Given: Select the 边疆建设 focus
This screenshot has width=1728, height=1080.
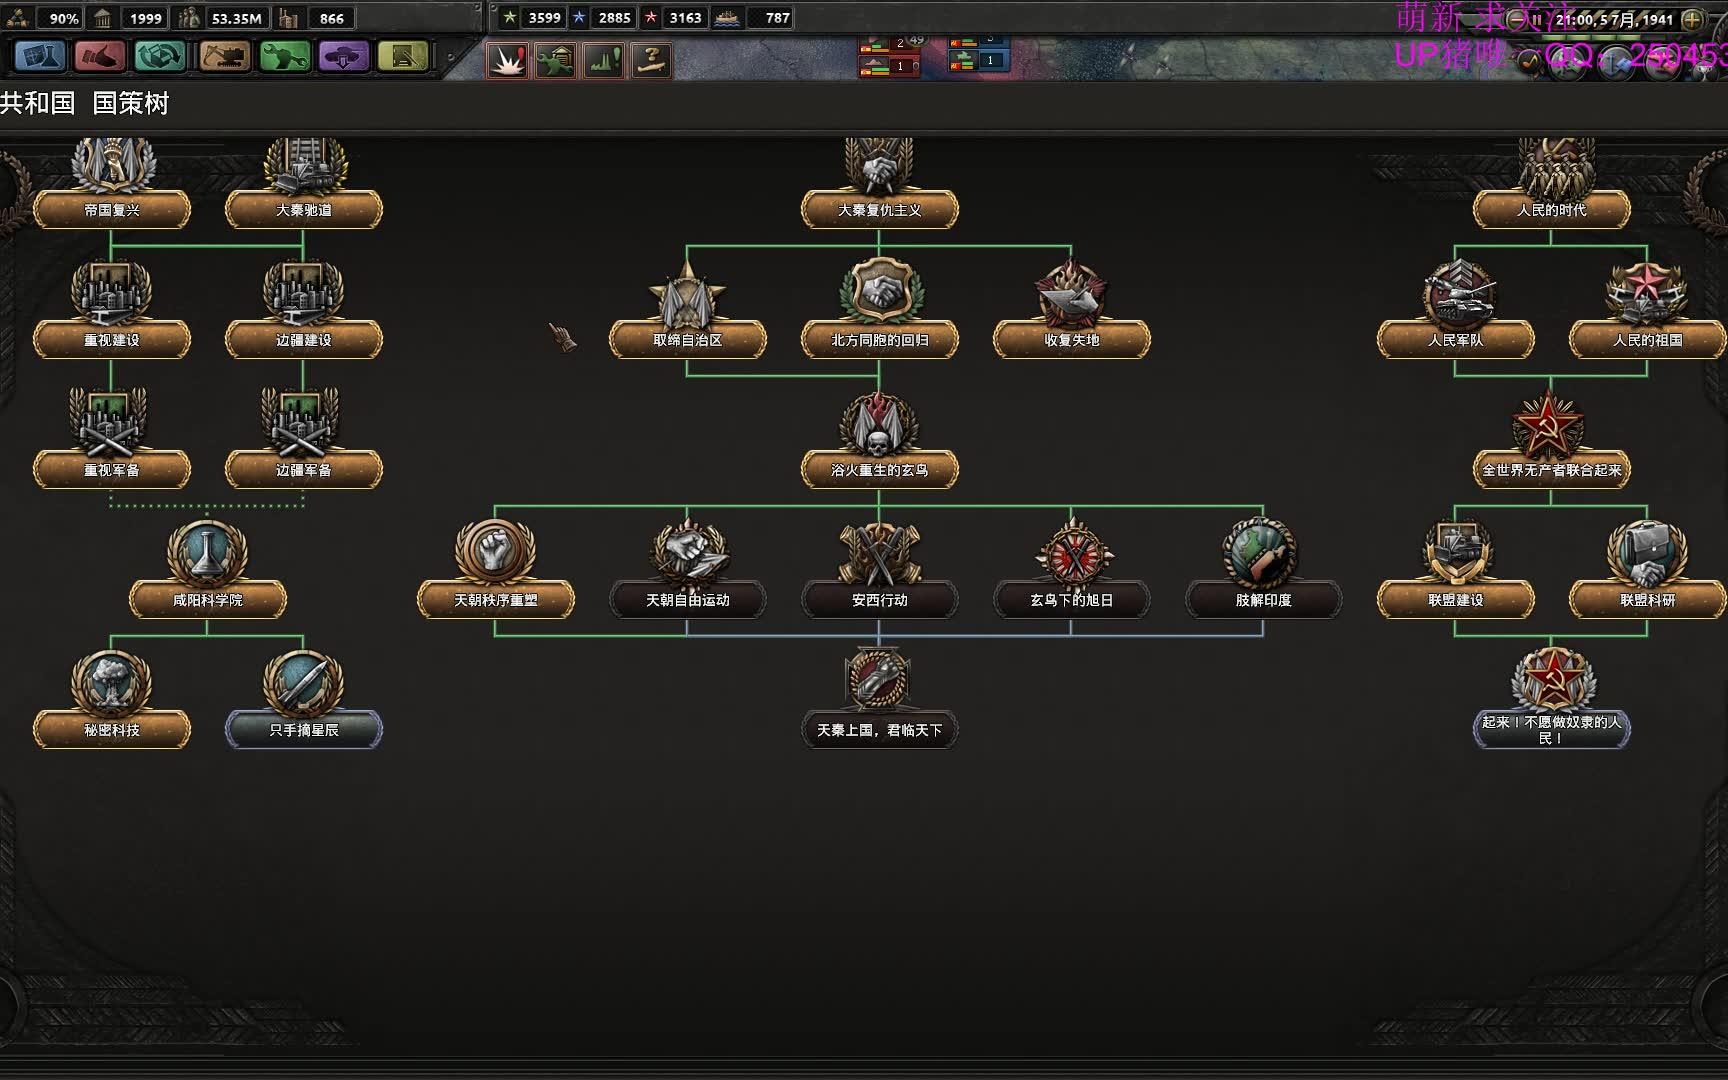Looking at the screenshot, I should pos(304,339).
